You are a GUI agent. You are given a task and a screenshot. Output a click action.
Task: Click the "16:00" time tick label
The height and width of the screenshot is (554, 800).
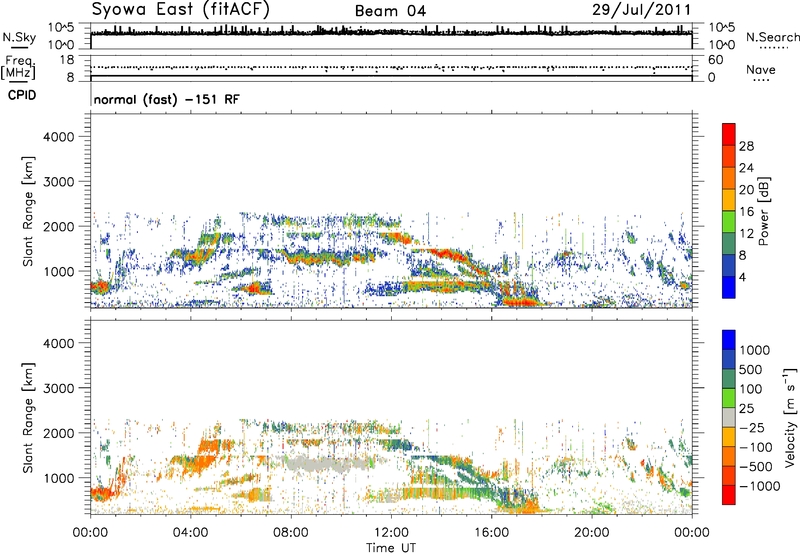click(x=491, y=533)
